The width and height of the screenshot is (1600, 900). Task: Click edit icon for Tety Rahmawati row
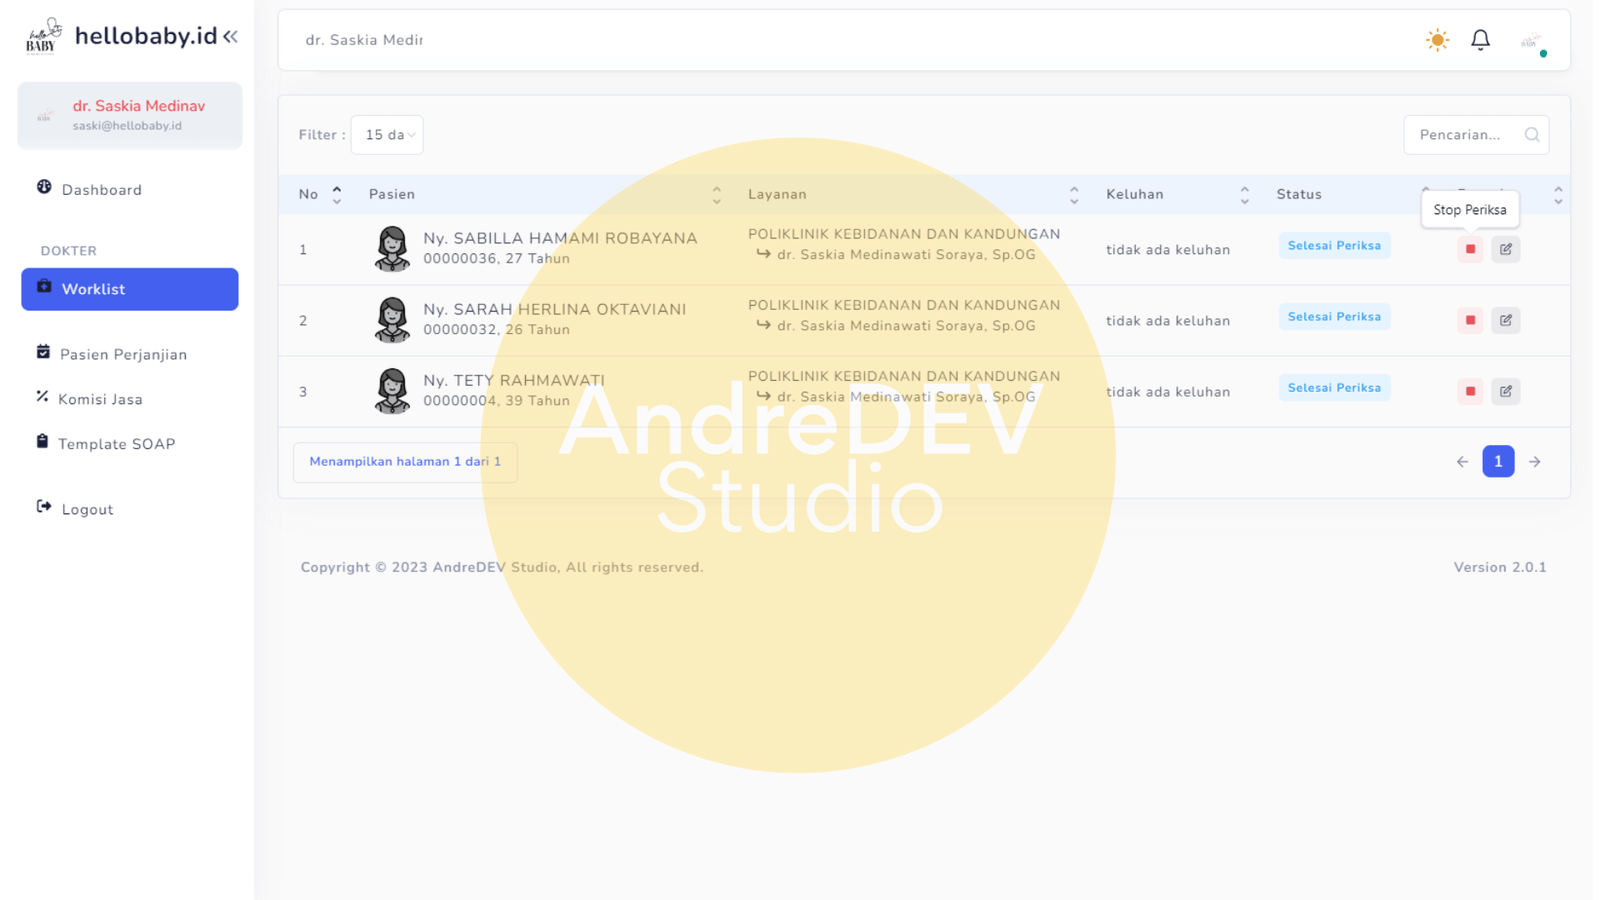click(x=1505, y=391)
